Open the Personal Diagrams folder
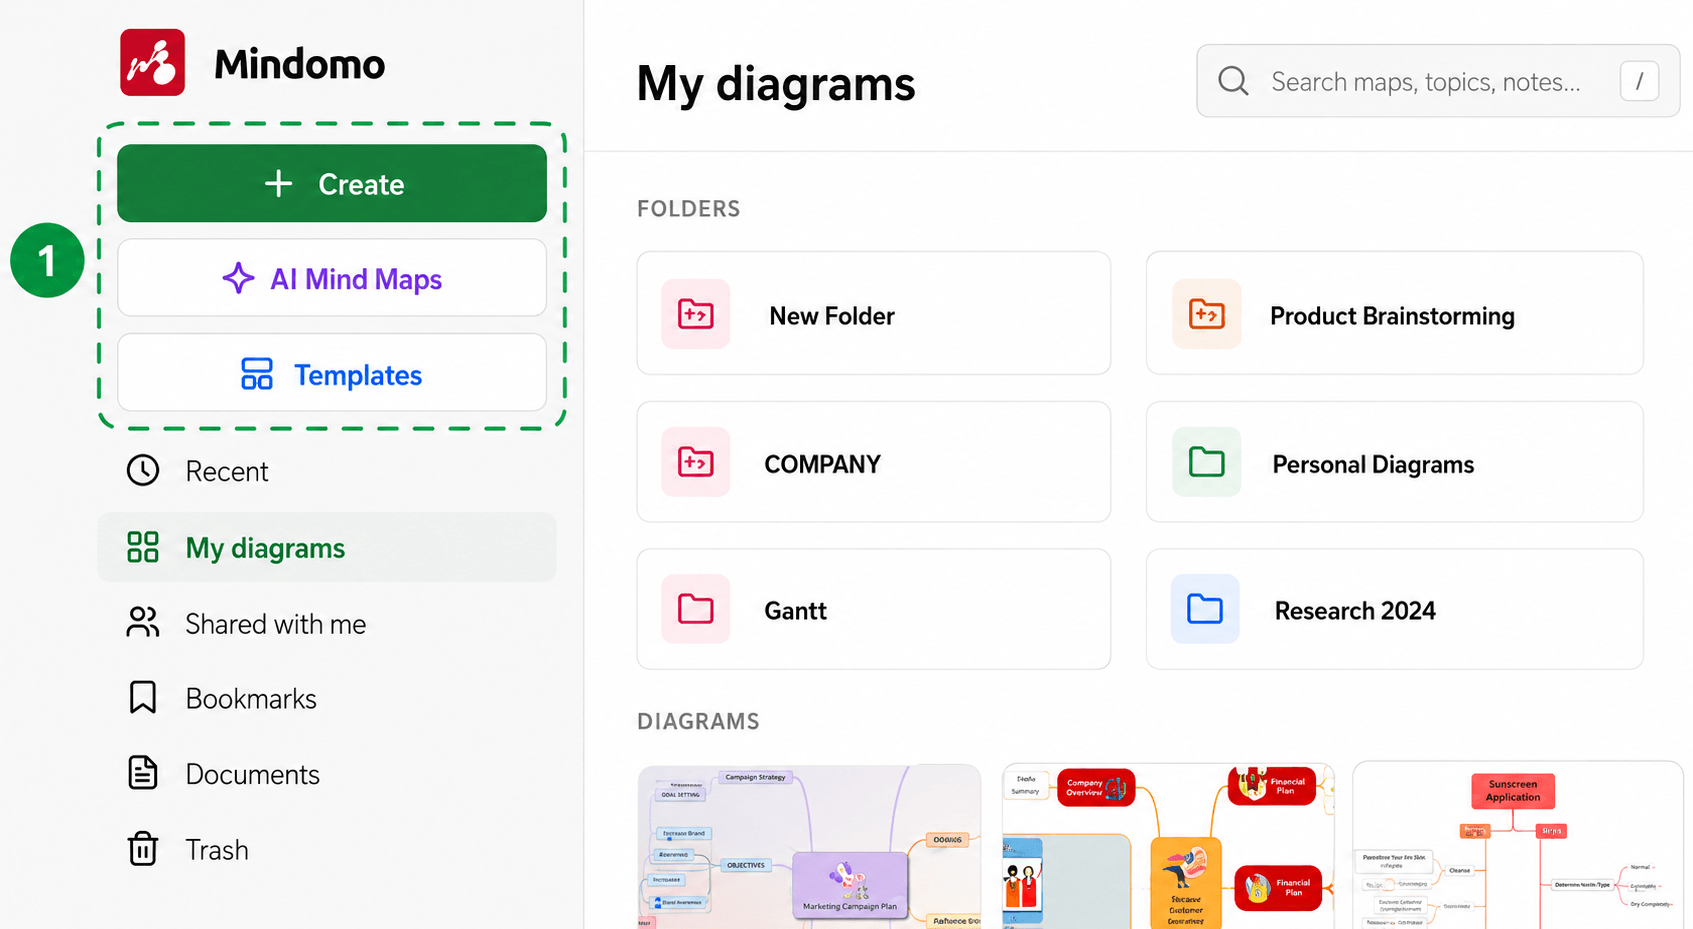The height and width of the screenshot is (929, 1693). click(1395, 462)
